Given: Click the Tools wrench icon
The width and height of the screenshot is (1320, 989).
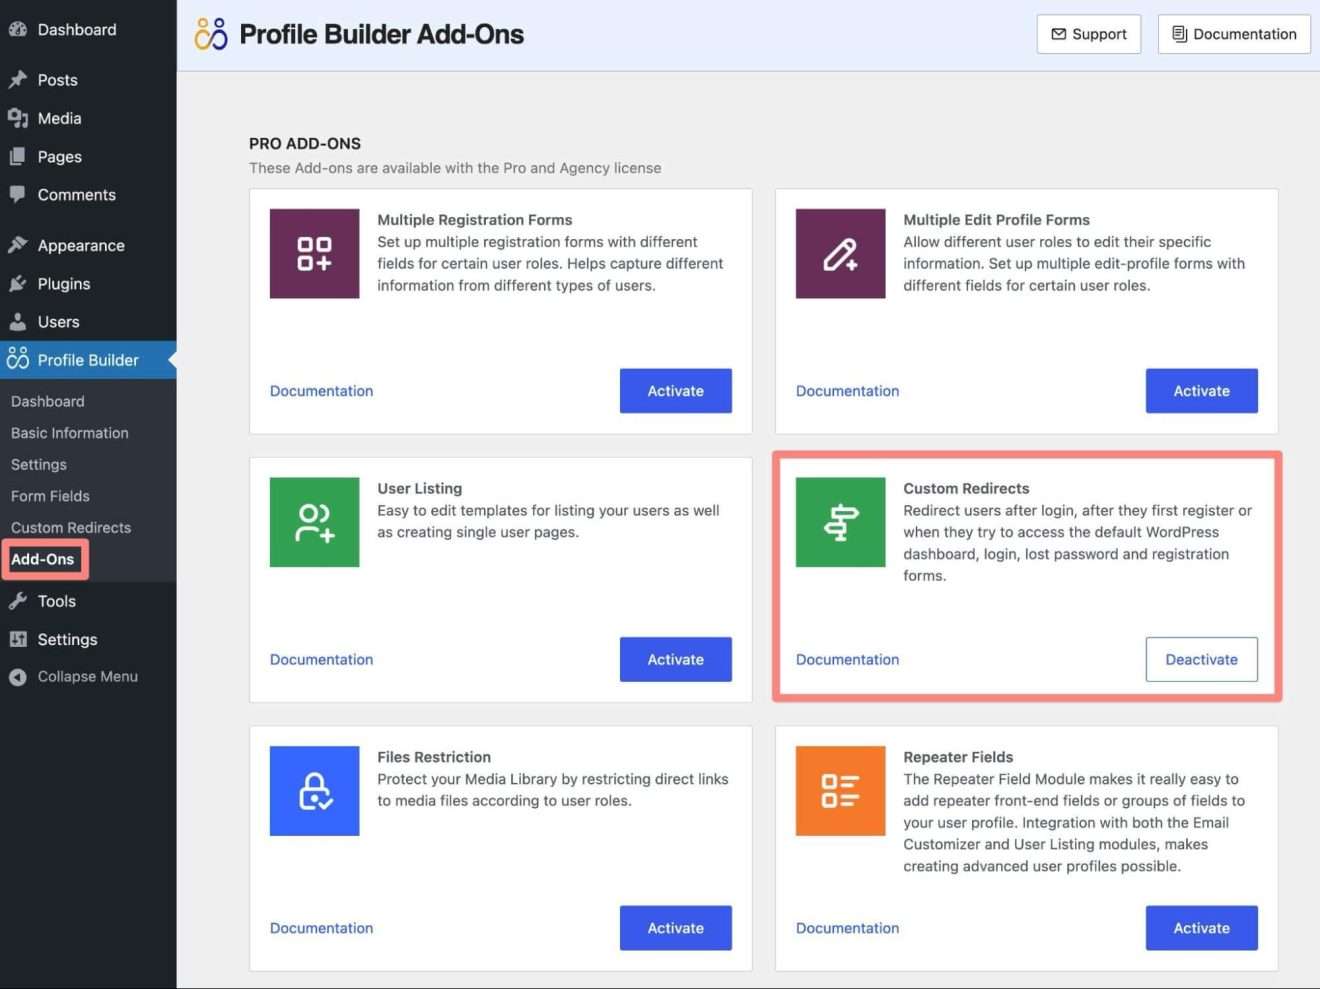Looking at the screenshot, I should tap(17, 601).
